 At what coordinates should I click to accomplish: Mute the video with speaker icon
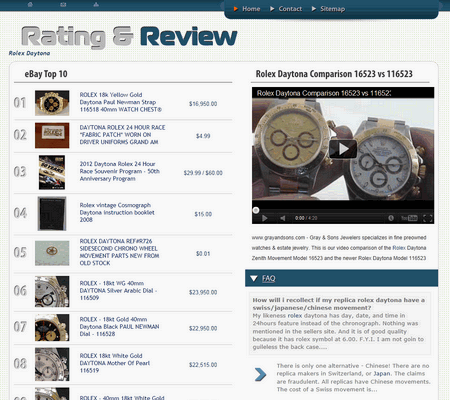click(x=282, y=218)
